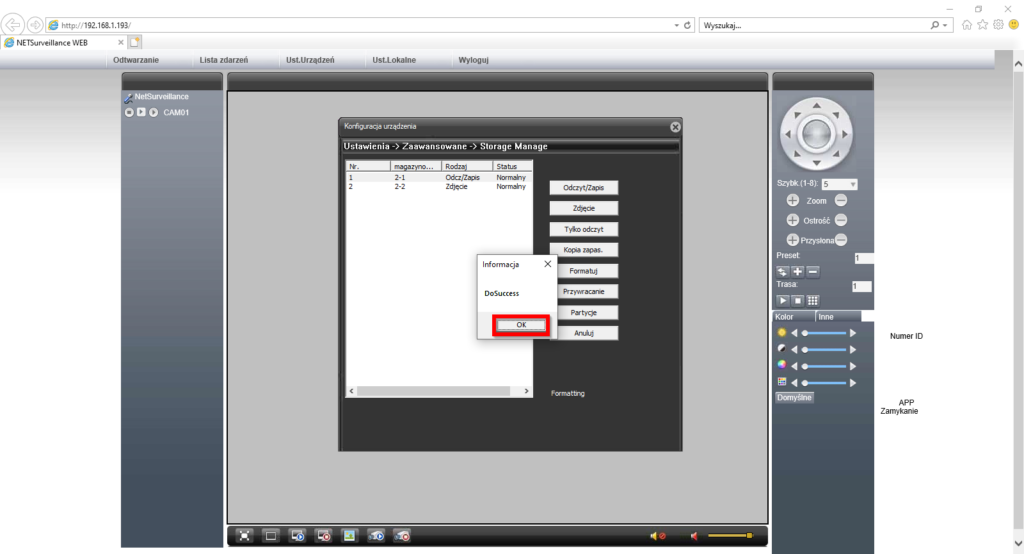
Task: Open the browser search provider dropdown
Action: pyautogui.click(x=946, y=24)
